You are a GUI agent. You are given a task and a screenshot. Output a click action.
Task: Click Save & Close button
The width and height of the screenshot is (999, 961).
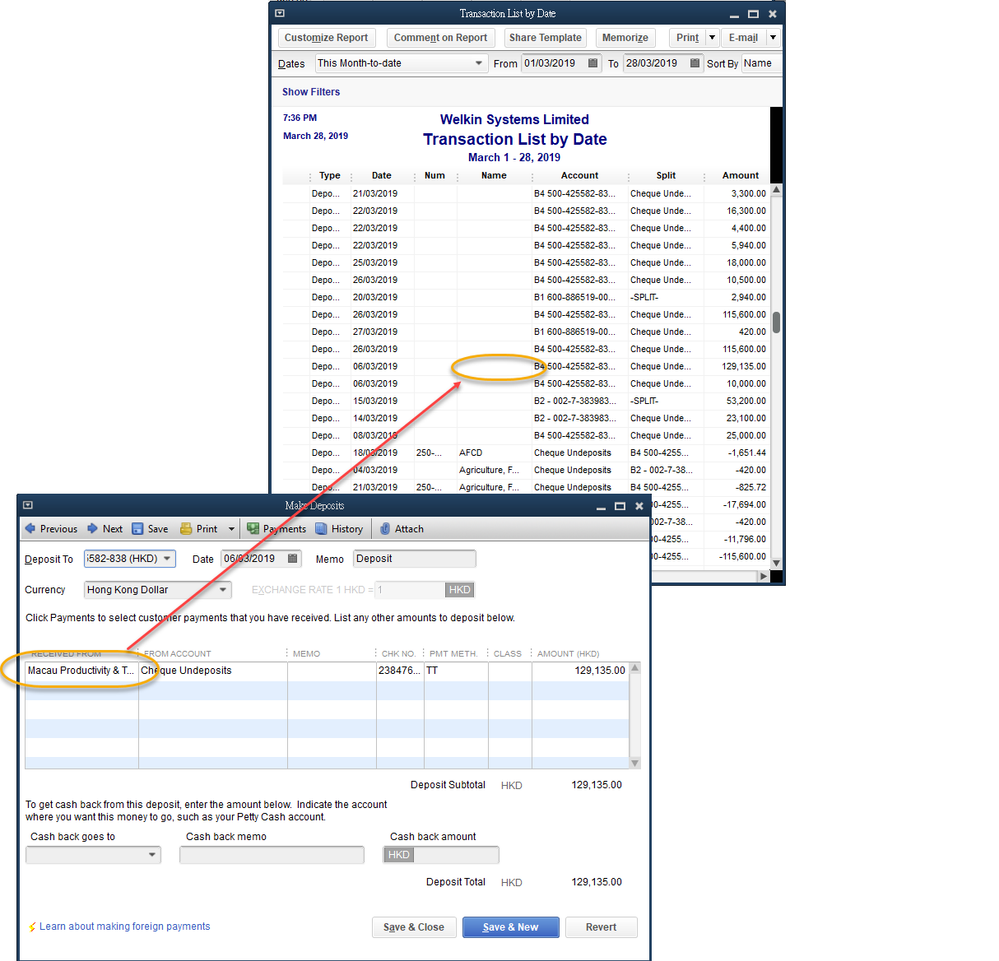(414, 927)
